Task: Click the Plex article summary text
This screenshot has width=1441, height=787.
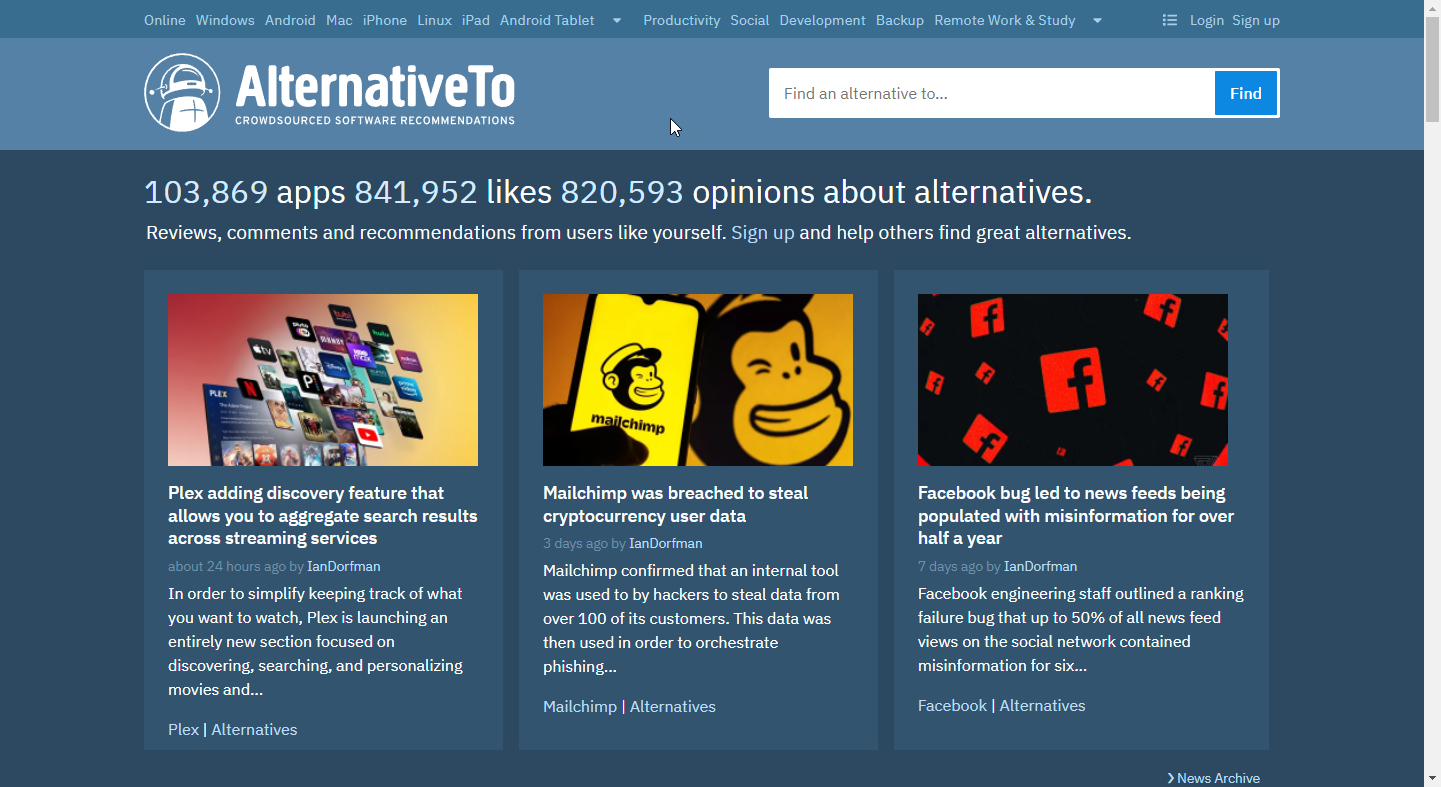Action: click(316, 642)
